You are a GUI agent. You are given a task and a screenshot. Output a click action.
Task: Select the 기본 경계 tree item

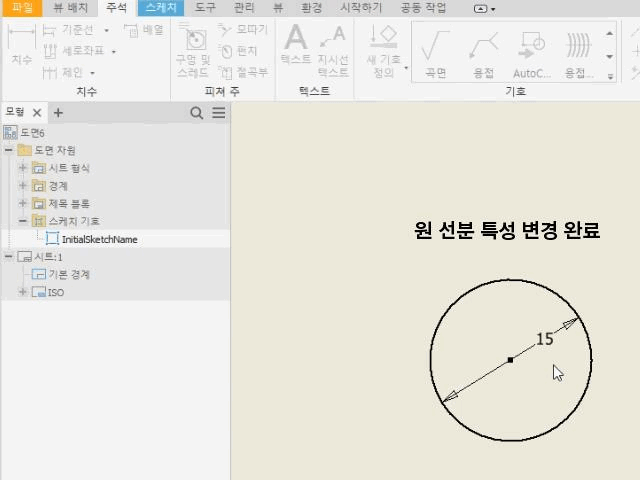pyautogui.click(x=61, y=274)
